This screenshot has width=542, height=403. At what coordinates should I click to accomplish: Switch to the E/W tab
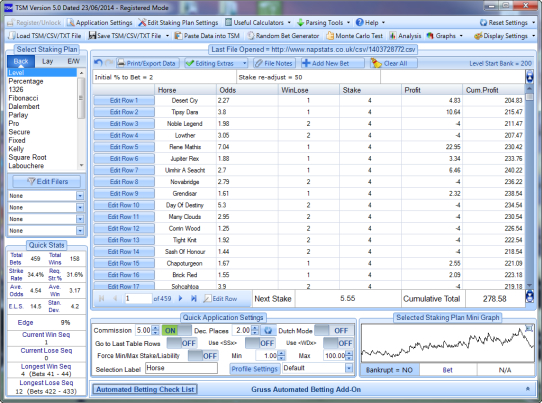coord(73,62)
